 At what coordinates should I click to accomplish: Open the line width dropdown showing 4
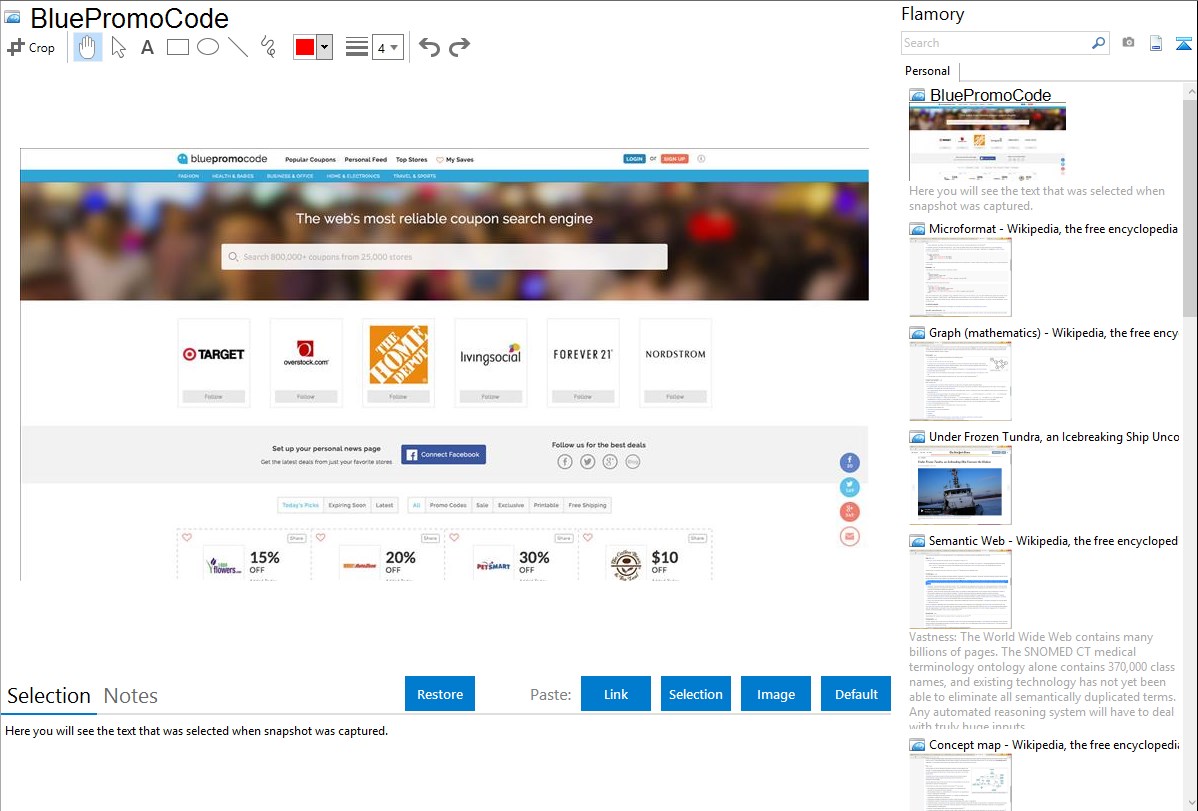point(388,47)
